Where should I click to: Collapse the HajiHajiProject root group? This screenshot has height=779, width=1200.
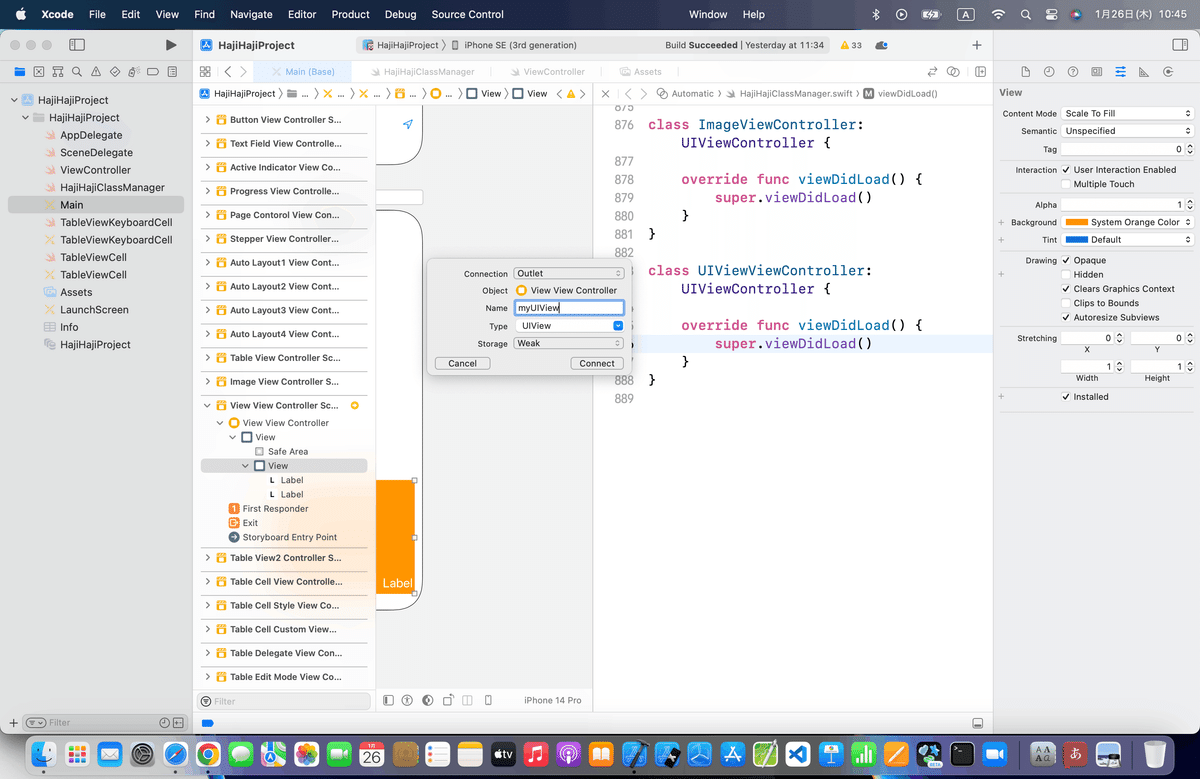[15, 100]
